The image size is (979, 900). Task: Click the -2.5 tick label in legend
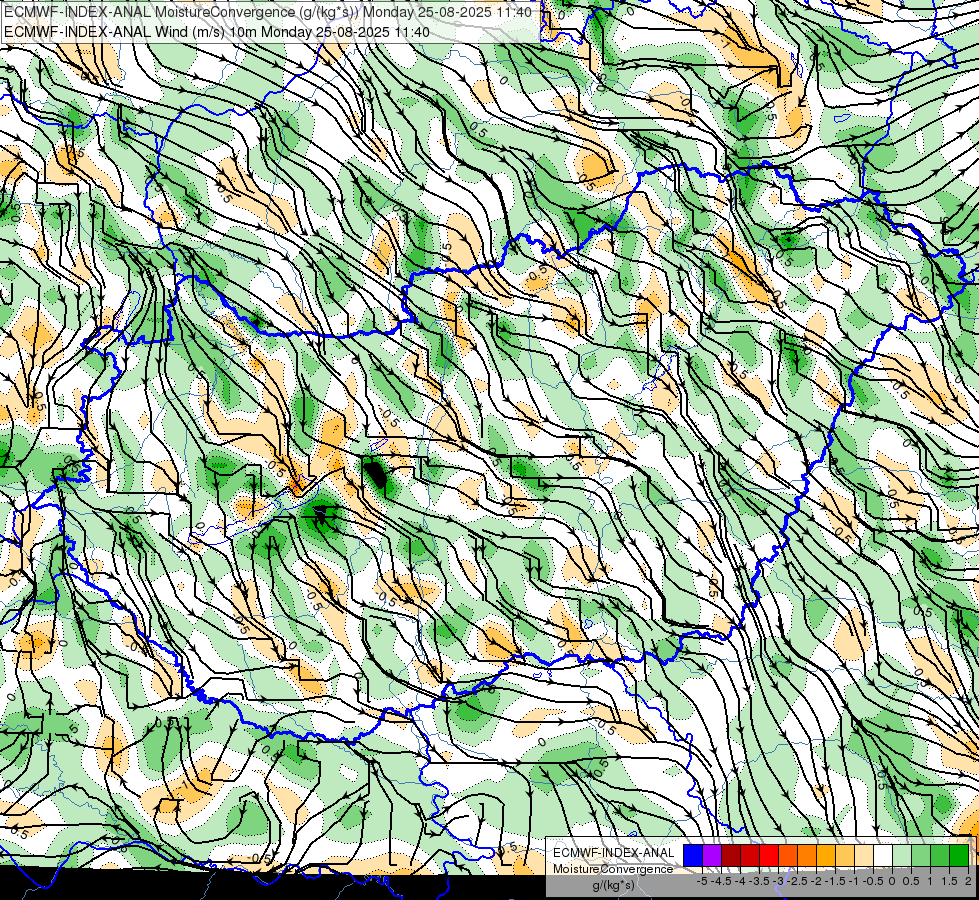797,881
